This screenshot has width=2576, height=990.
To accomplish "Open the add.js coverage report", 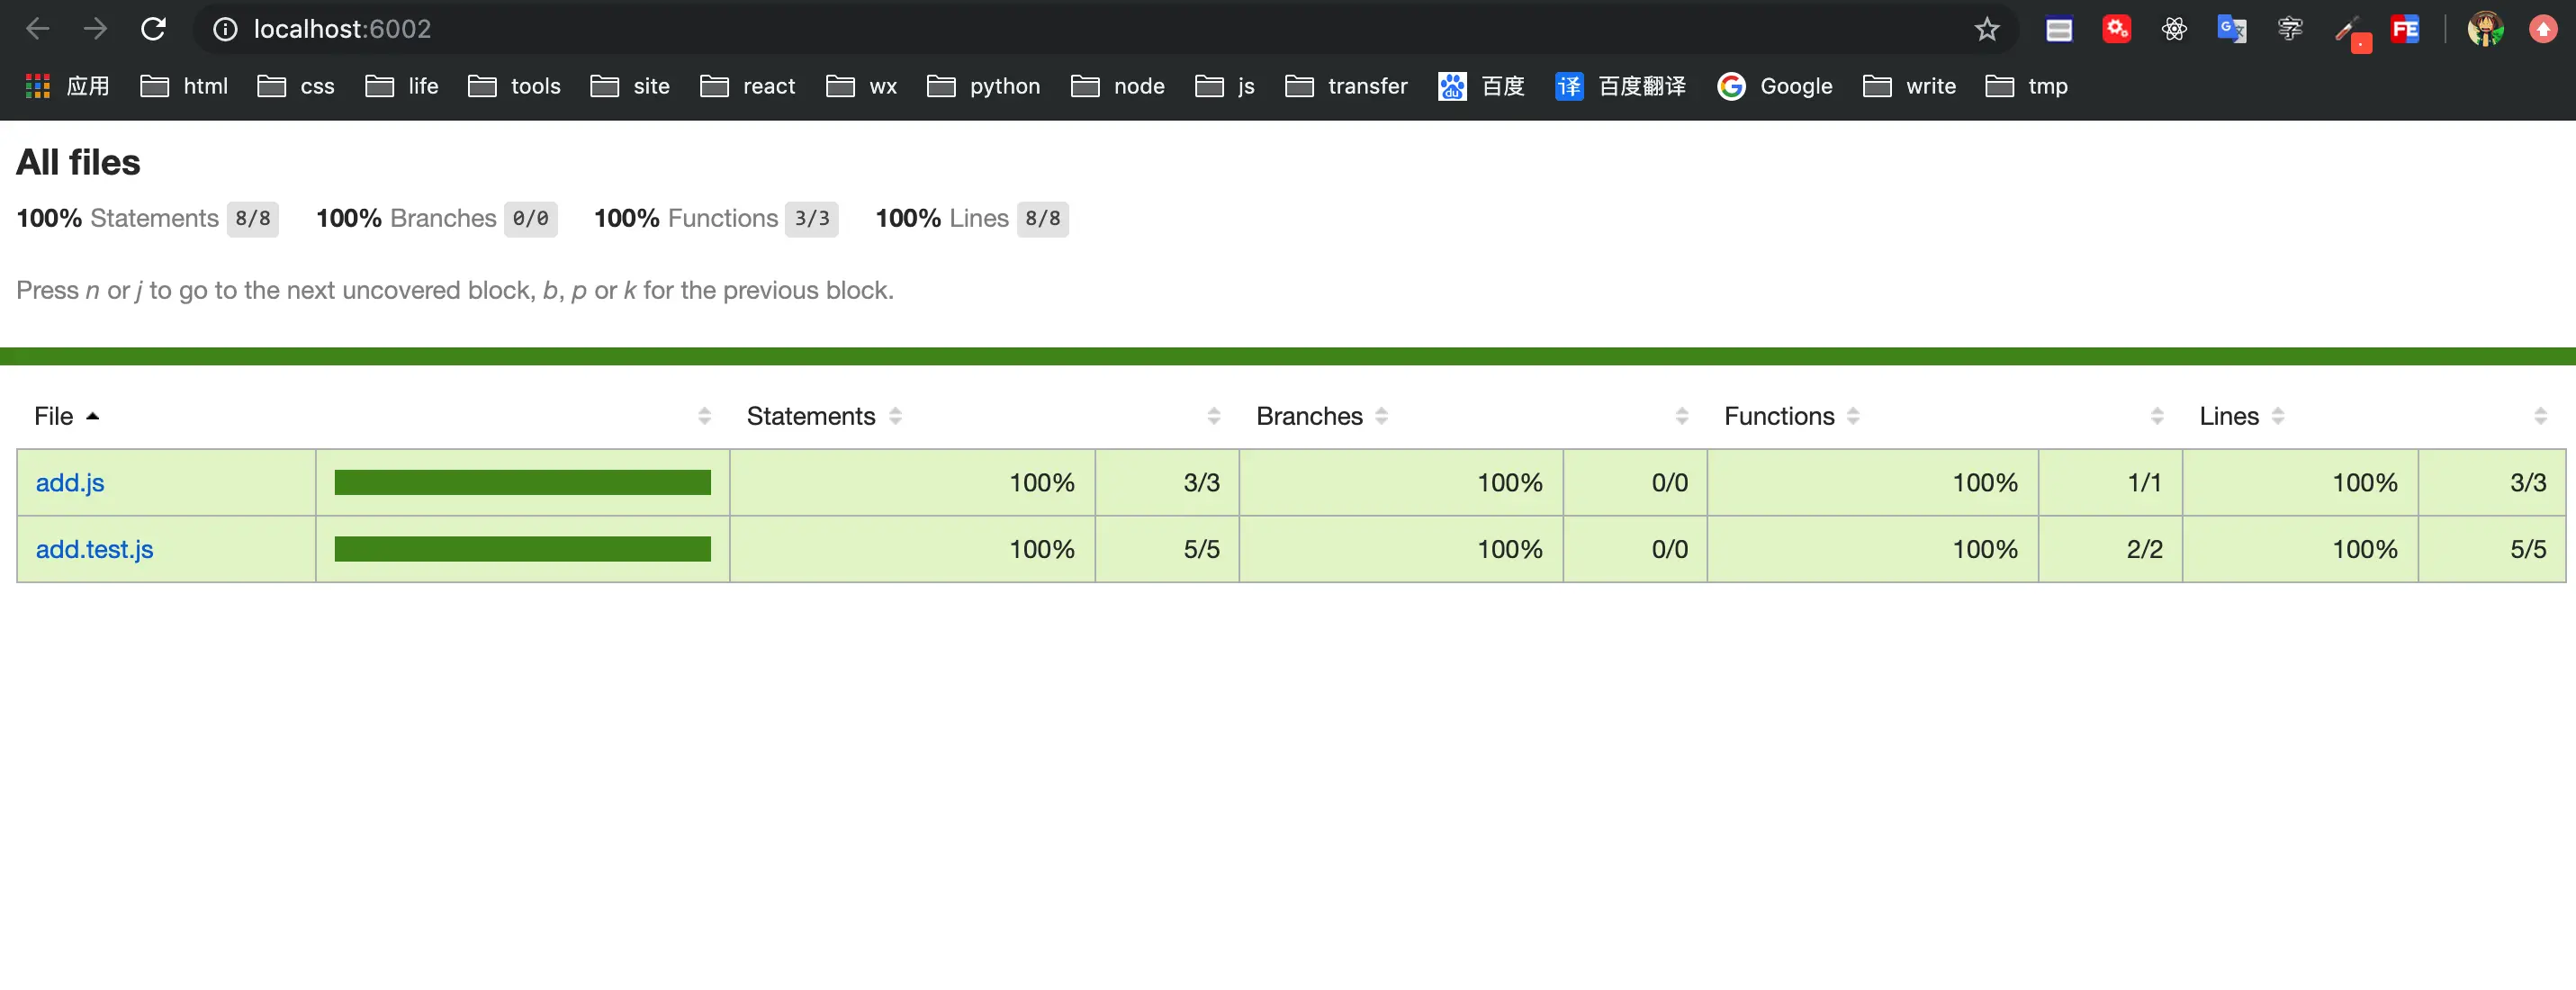I will coord(70,482).
